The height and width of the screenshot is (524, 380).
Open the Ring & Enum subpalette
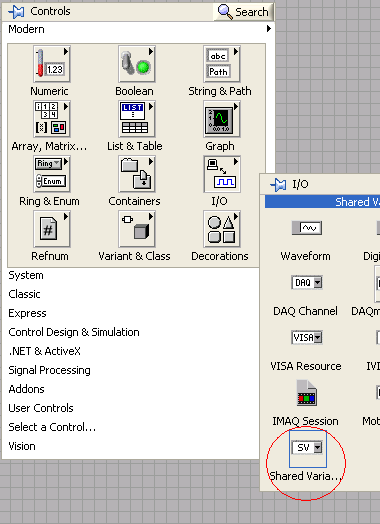[51, 174]
